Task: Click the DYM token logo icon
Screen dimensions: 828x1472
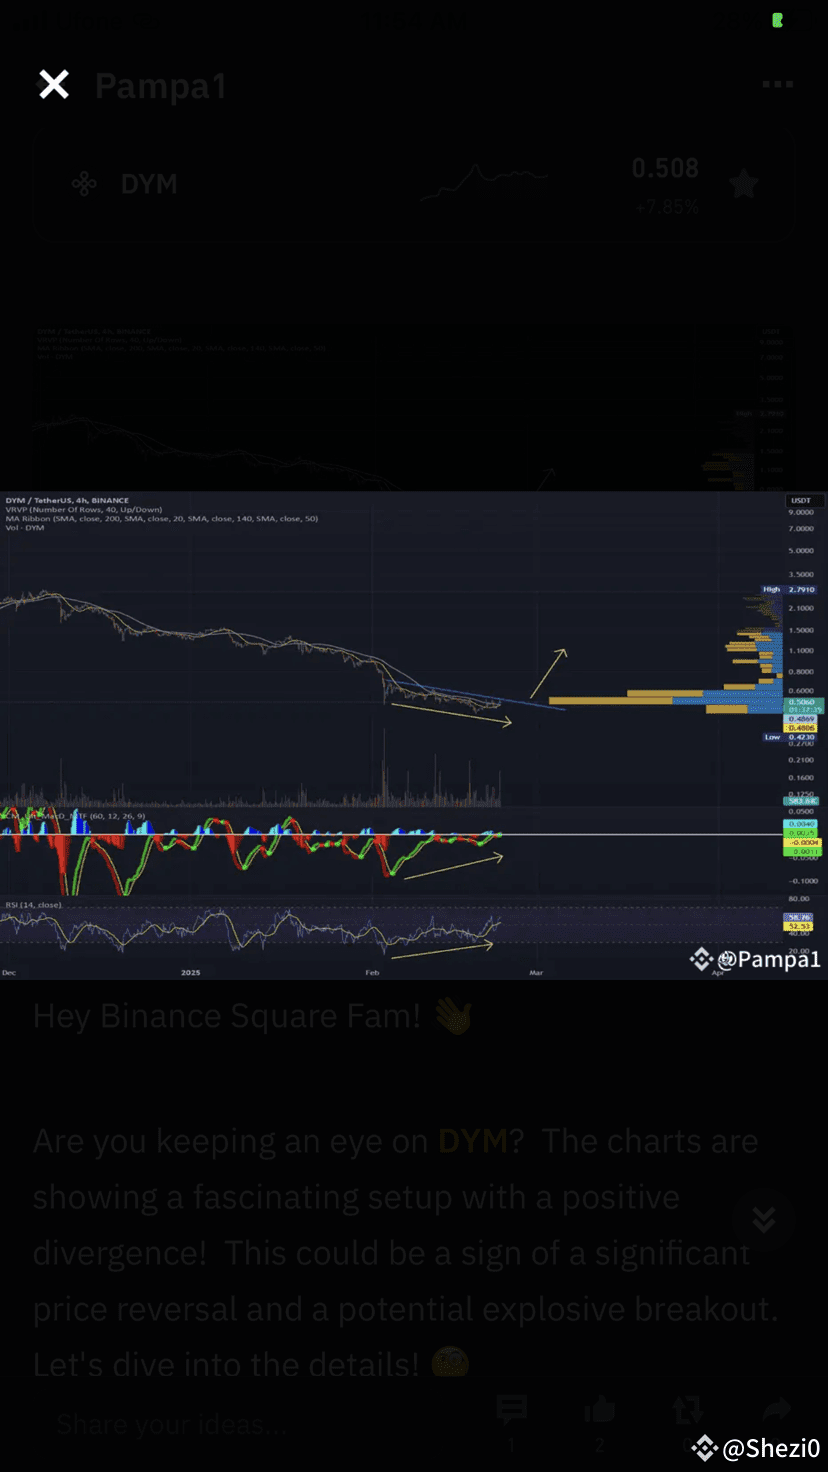Action: pyautogui.click(x=84, y=183)
